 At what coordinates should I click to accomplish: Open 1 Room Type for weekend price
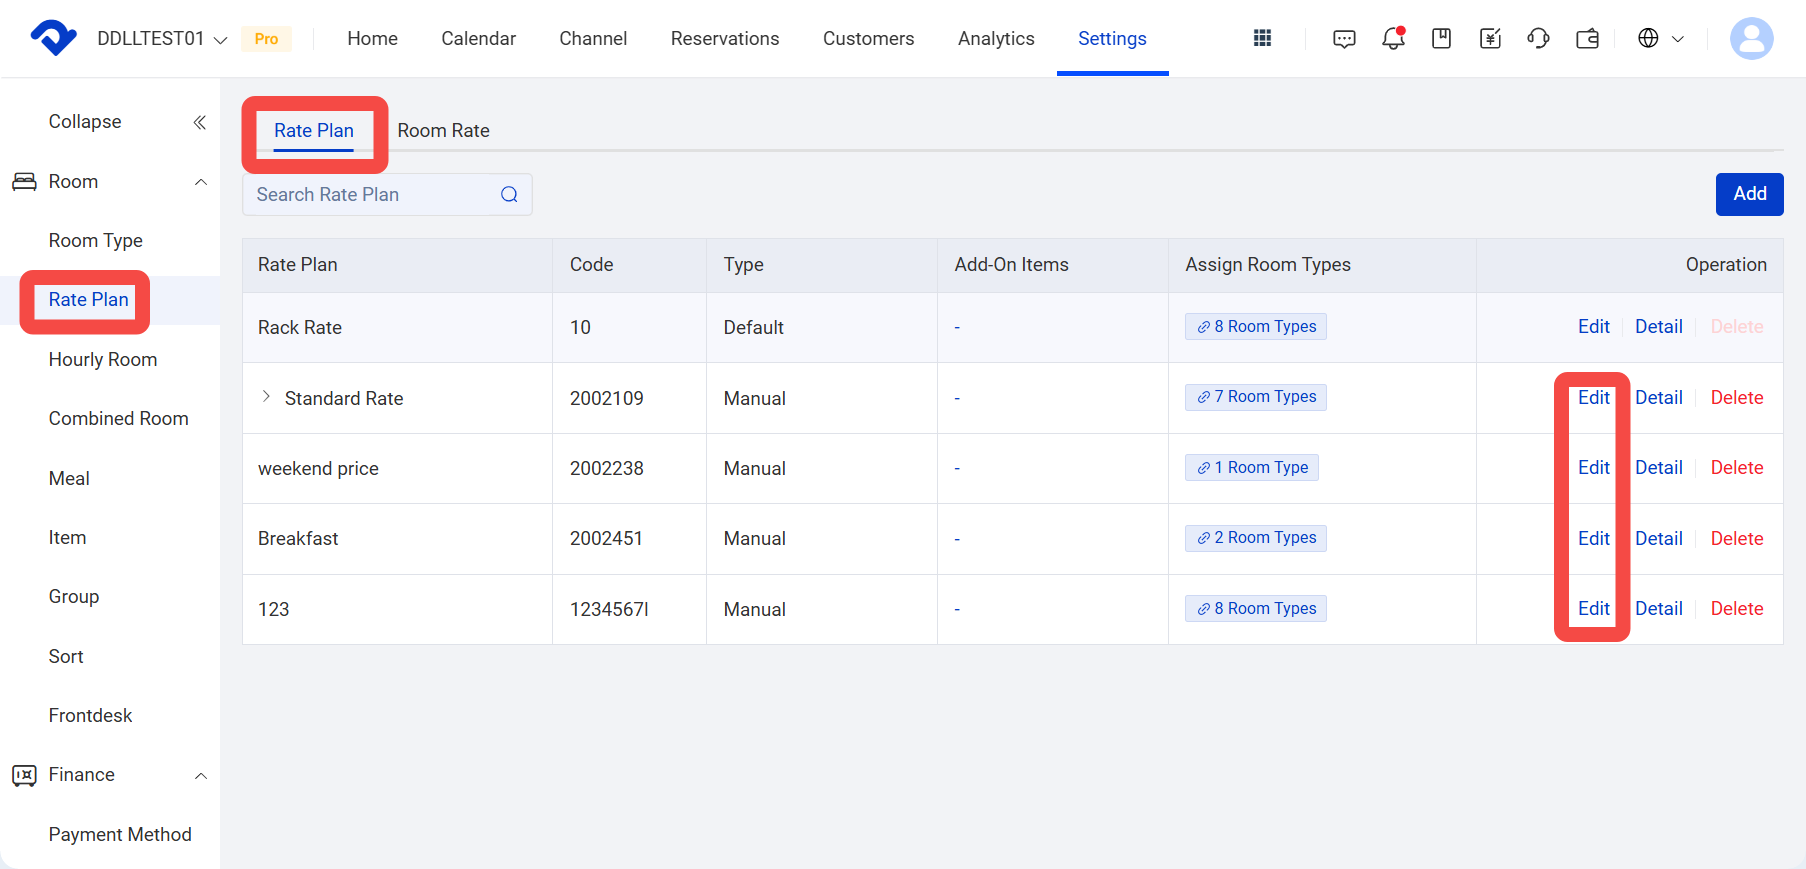pos(1251,468)
